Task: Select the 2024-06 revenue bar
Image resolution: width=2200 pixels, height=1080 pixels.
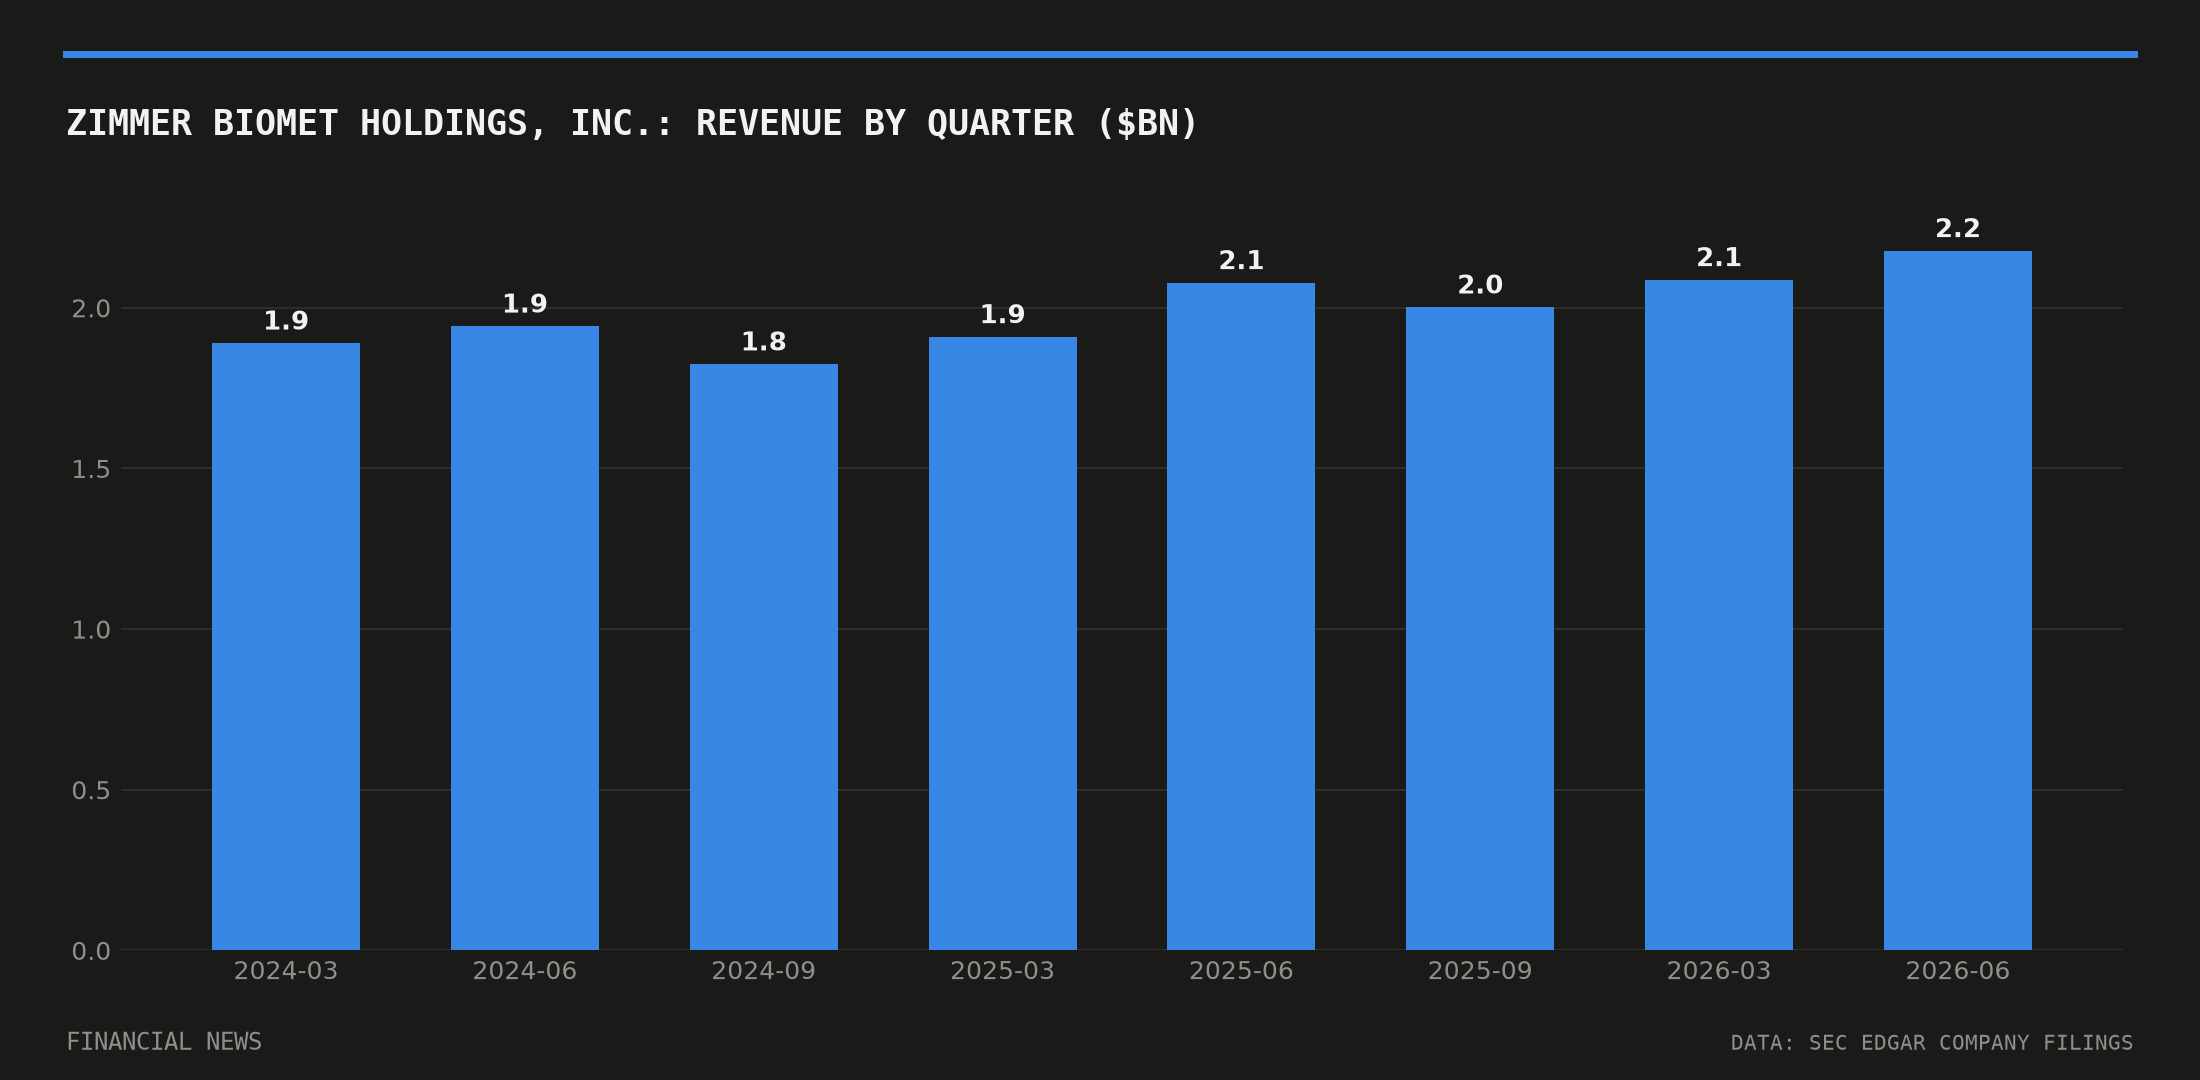Action: click(525, 638)
